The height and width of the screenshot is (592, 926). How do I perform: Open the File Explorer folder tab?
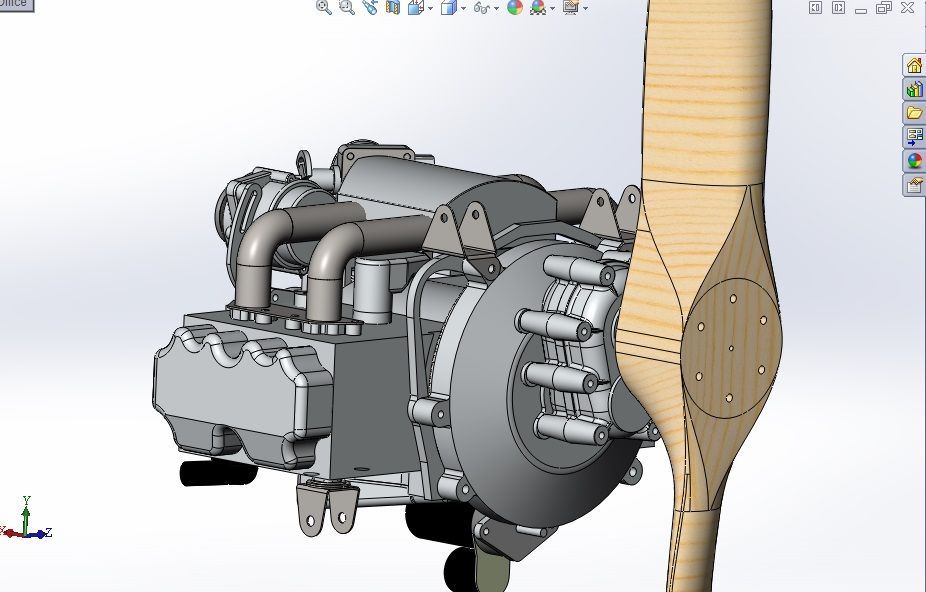coord(913,113)
